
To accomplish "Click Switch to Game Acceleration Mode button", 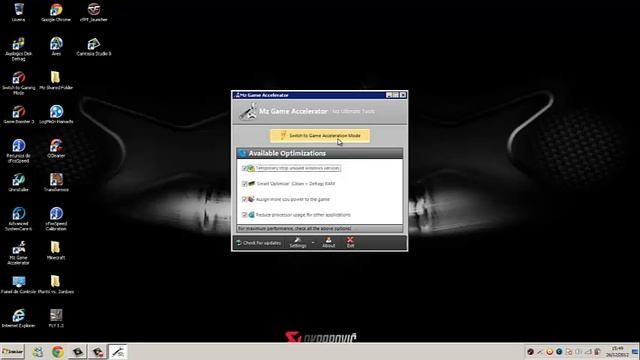I will [x=320, y=136].
